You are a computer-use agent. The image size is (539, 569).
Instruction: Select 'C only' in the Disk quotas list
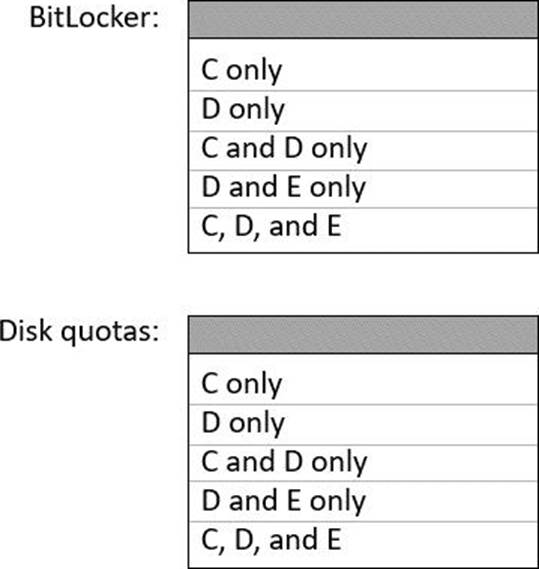coord(363,384)
